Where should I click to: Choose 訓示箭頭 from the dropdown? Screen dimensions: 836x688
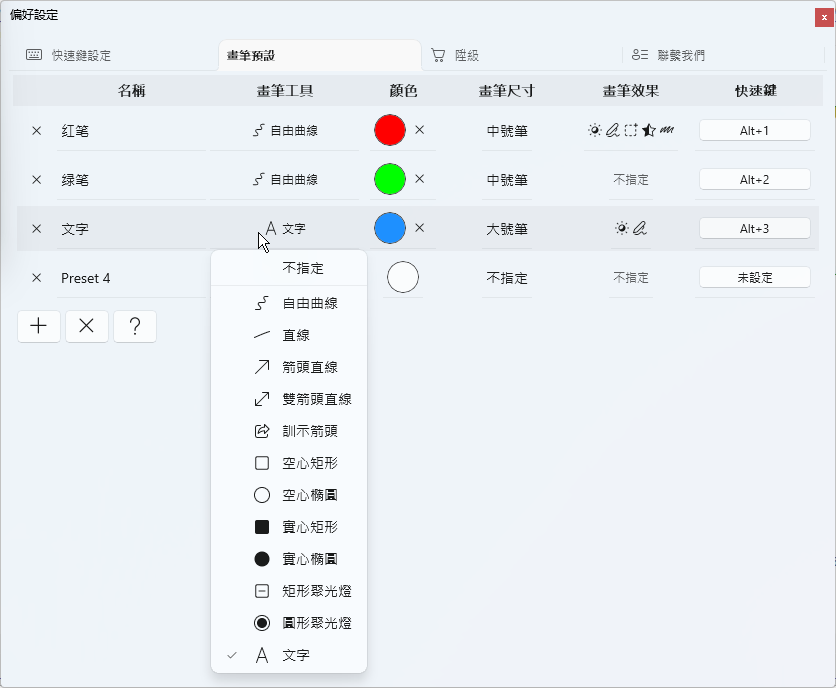(289, 431)
